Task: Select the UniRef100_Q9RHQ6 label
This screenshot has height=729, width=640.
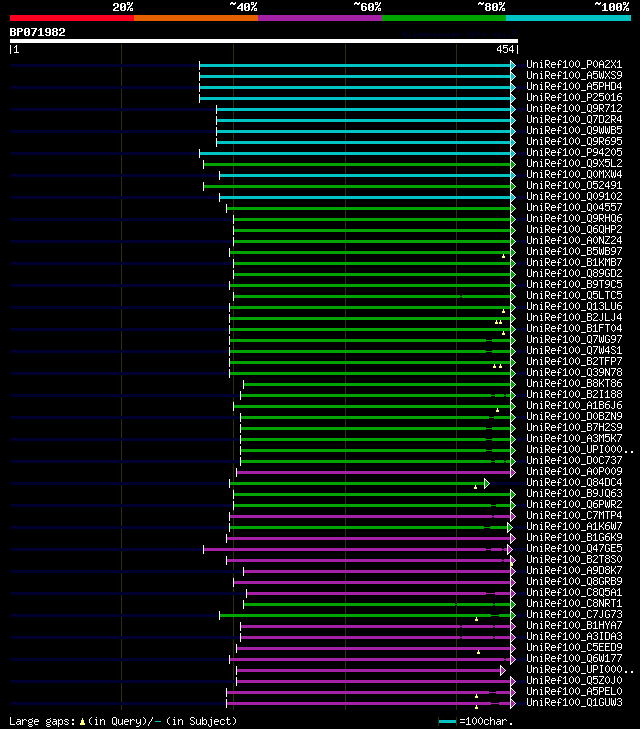Action: (574, 219)
